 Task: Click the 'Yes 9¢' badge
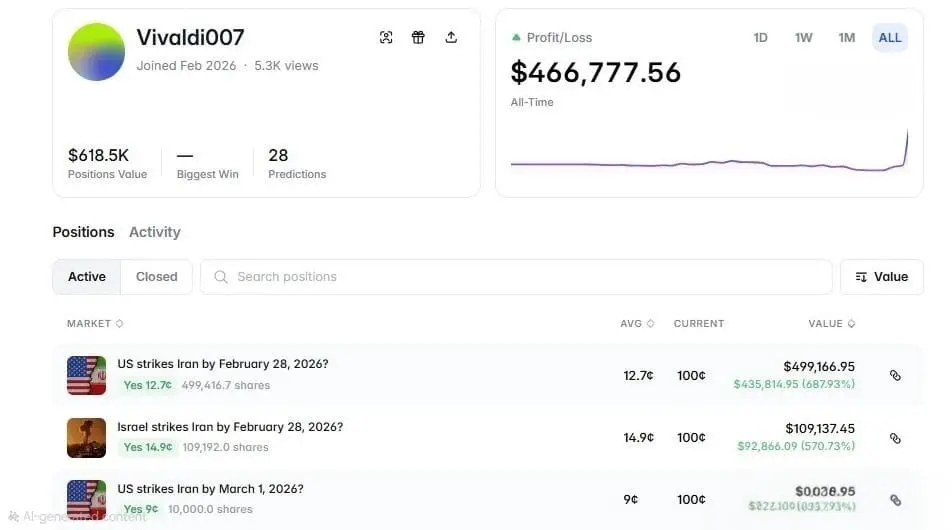(x=140, y=509)
